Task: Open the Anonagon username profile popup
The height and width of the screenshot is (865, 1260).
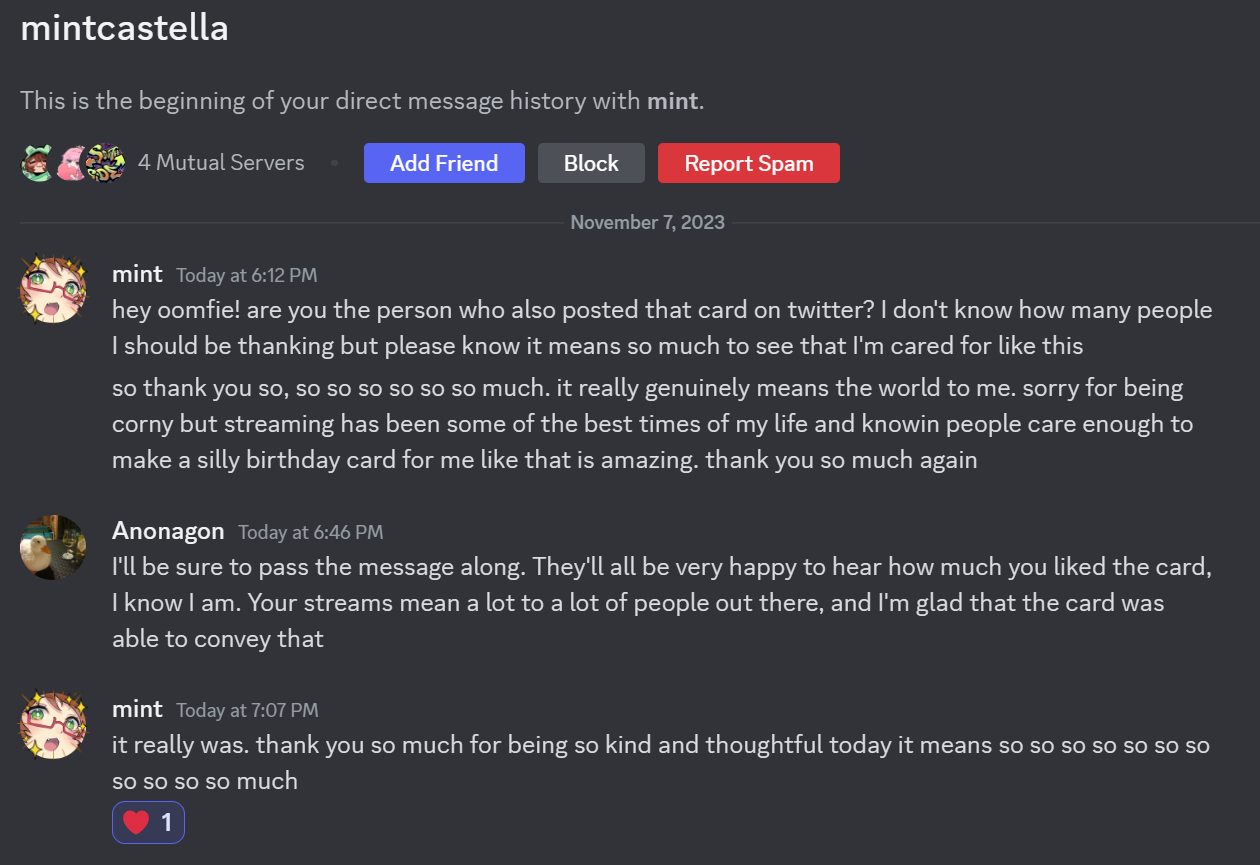Action: (168, 531)
